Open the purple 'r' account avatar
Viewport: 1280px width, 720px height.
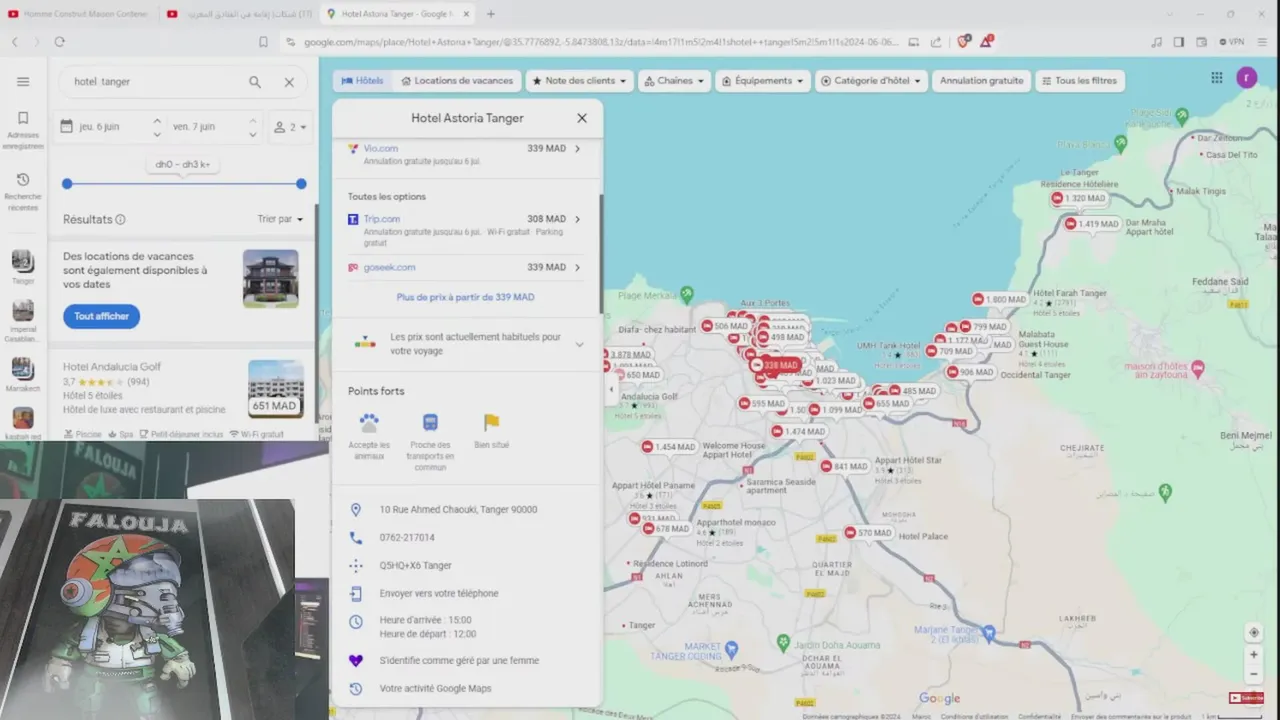(1246, 78)
